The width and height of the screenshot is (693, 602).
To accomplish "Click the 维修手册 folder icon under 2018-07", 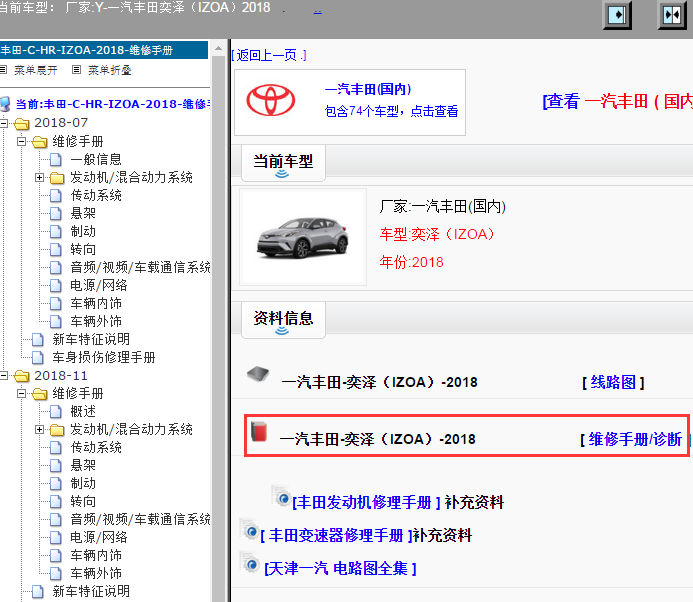I will tap(40, 141).
